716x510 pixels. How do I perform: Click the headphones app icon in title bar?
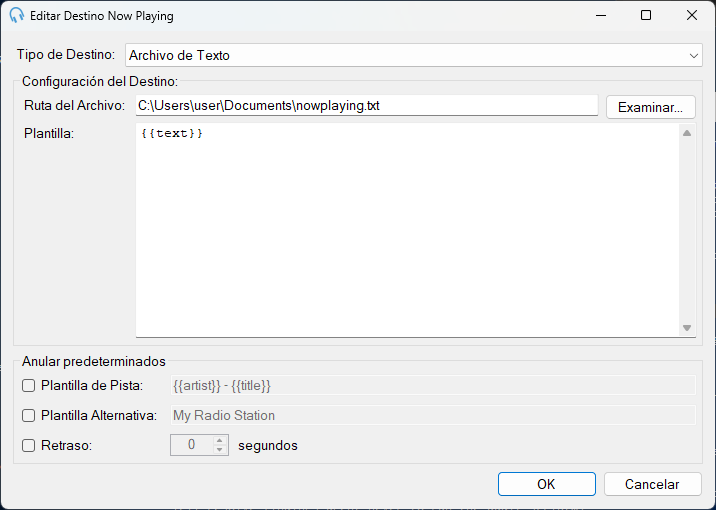[16, 16]
